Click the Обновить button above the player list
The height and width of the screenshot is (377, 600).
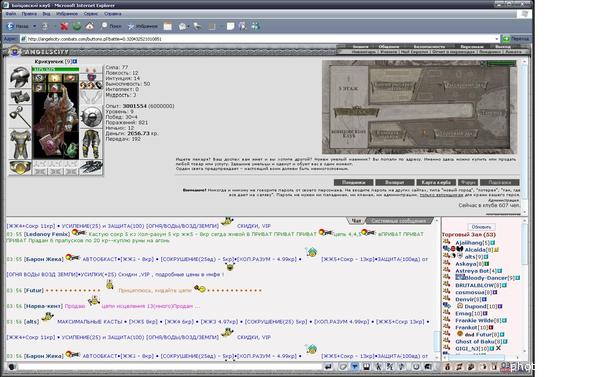pos(481,227)
